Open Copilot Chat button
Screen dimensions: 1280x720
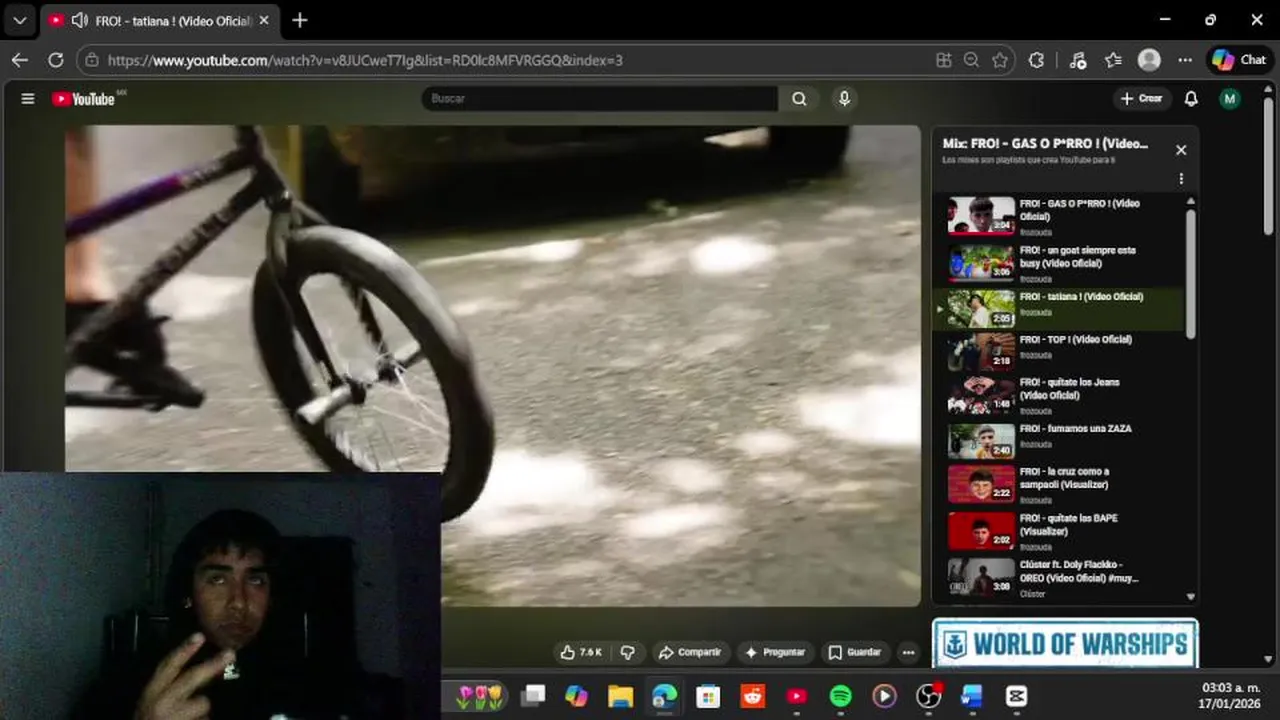[x=1240, y=60]
